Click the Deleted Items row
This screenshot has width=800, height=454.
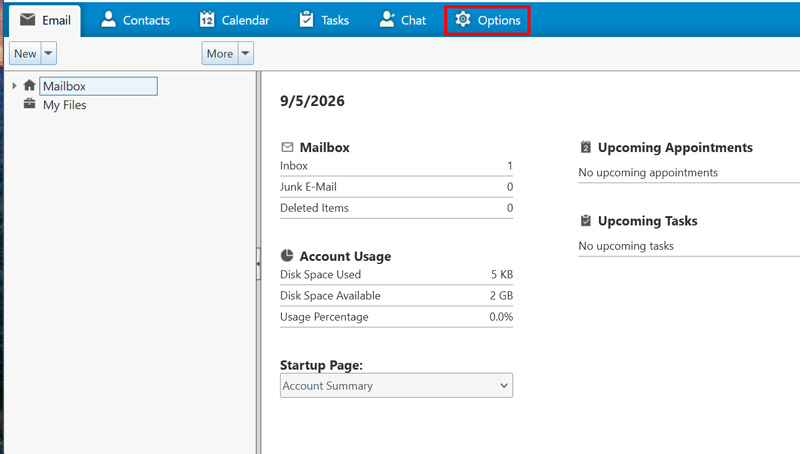[x=396, y=208]
